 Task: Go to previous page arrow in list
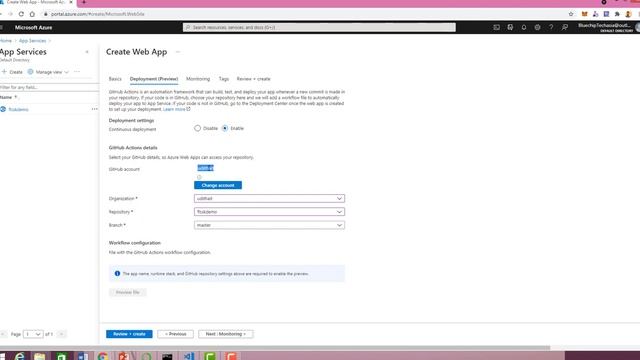click(x=3, y=334)
